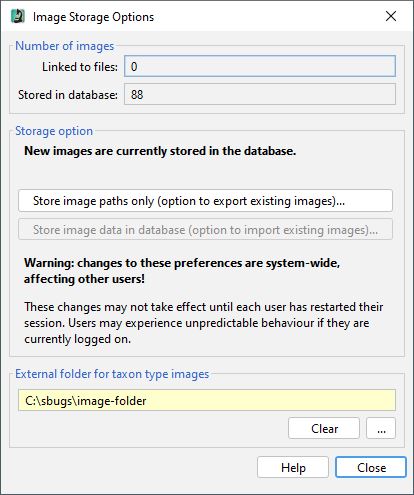
Task: Click the 'Linked to files:' label
Action: pos(80,67)
